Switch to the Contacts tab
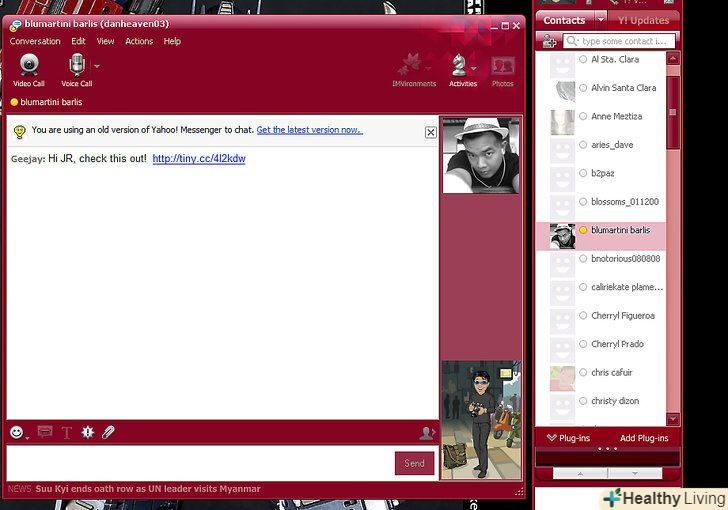Viewport: 728px width, 510px height. tap(565, 20)
